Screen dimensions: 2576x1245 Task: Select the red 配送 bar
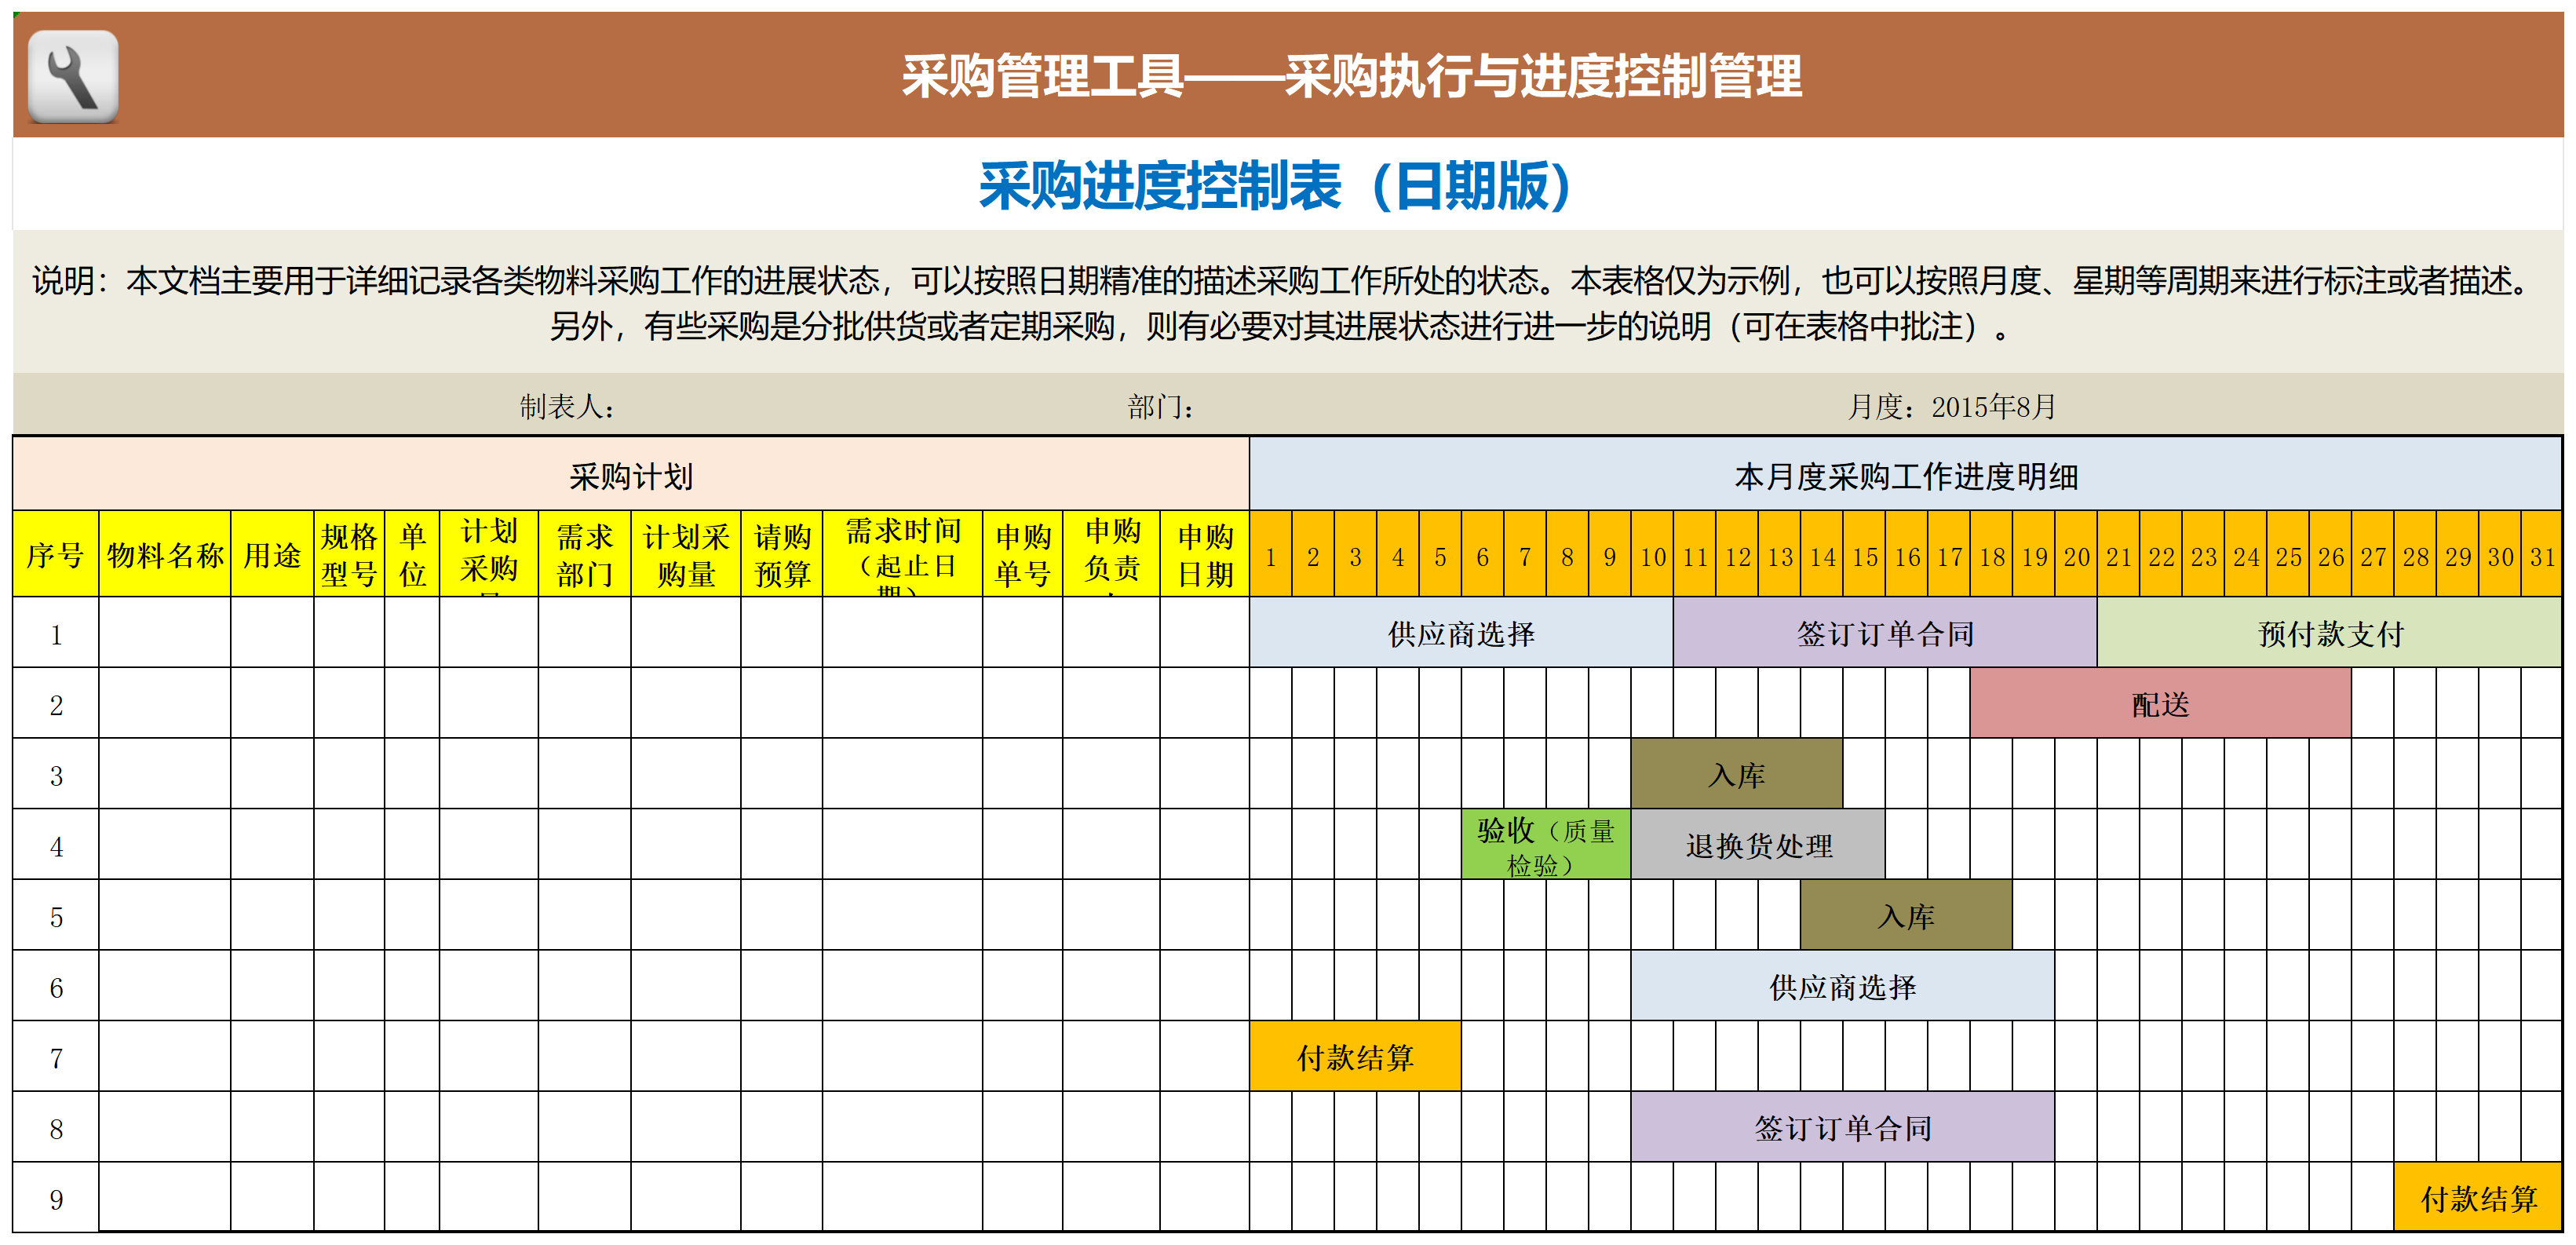(x=2160, y=704)
